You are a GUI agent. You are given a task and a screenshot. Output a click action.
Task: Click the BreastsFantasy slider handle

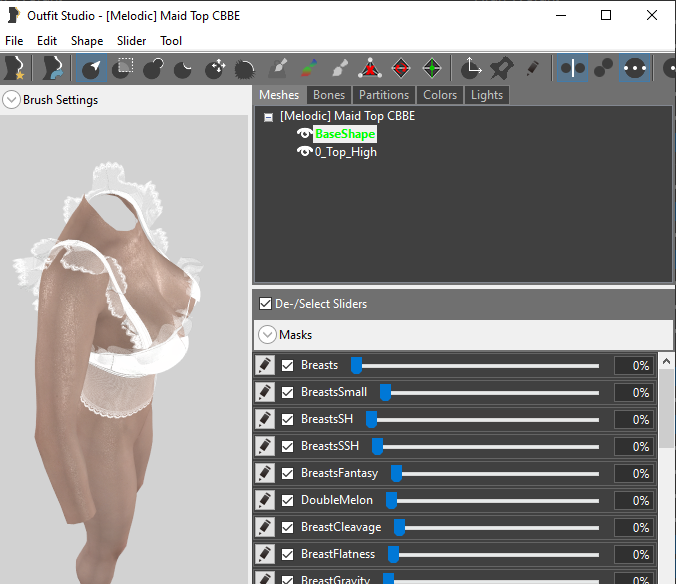point(396,473)
